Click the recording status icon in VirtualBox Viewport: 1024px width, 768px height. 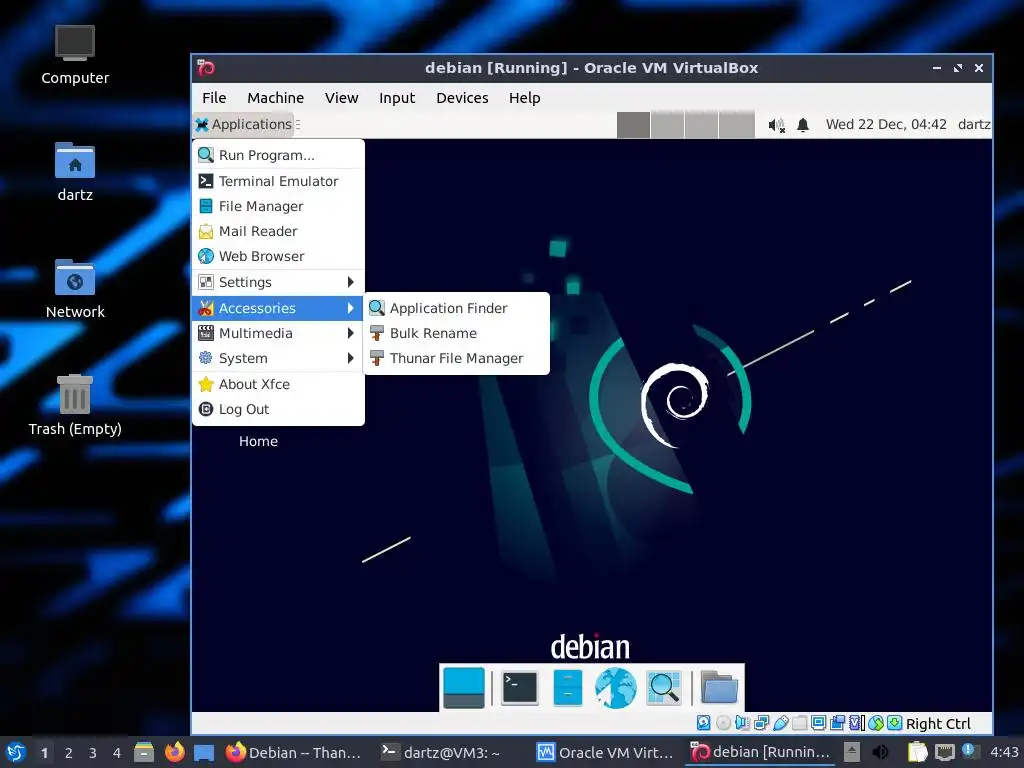[837, 723]
